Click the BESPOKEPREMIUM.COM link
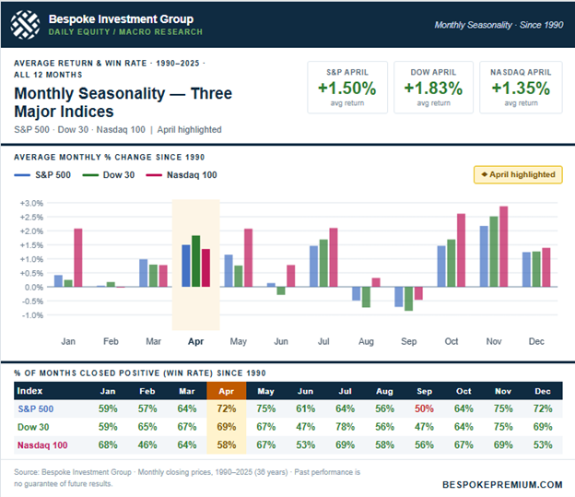The image size is (575, 497). pos(502,485)
